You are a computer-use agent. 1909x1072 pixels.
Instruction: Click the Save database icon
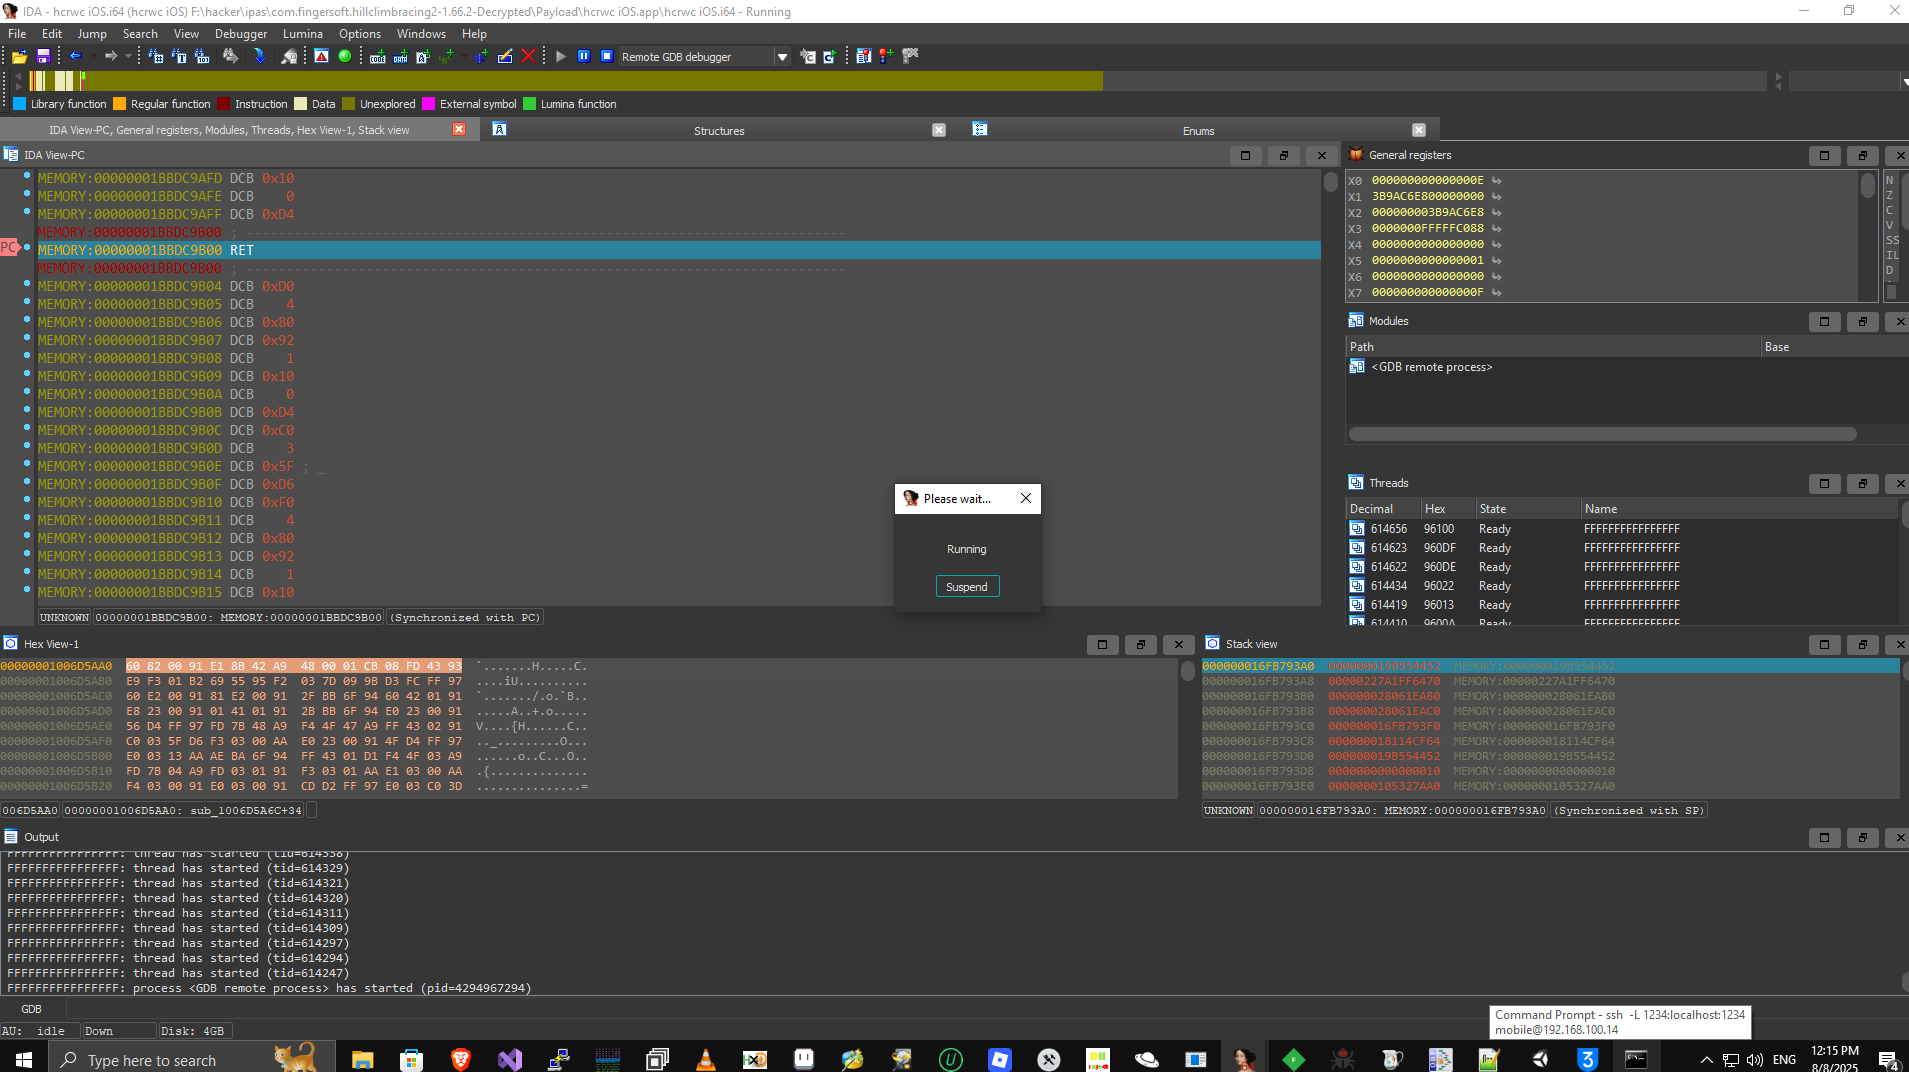43,57
